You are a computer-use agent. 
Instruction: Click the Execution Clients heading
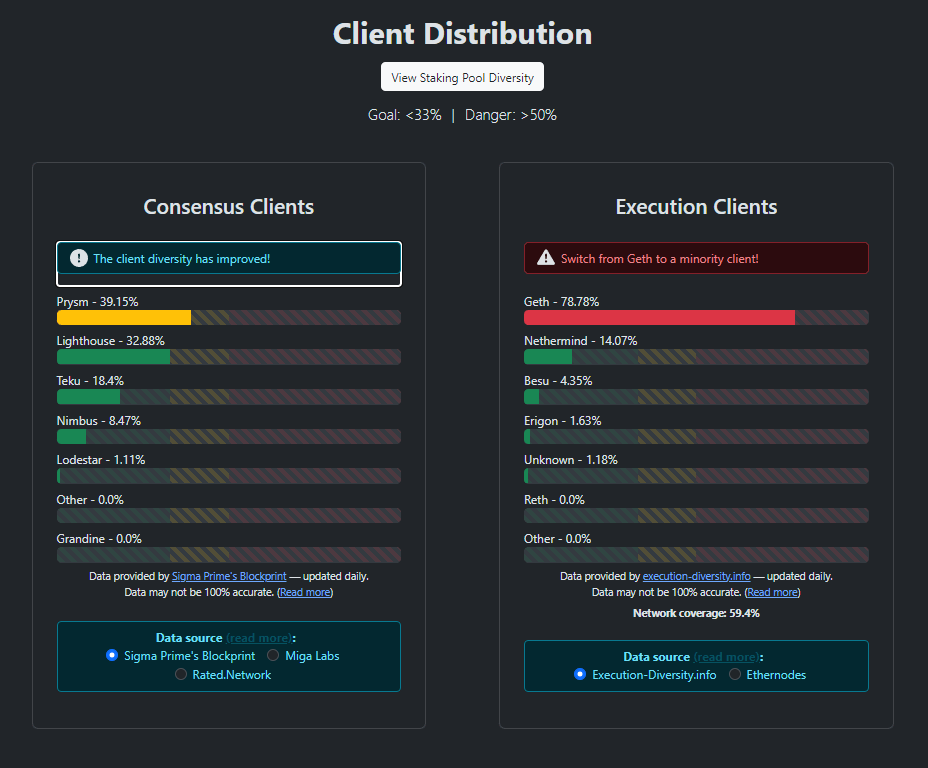point(696,206)
